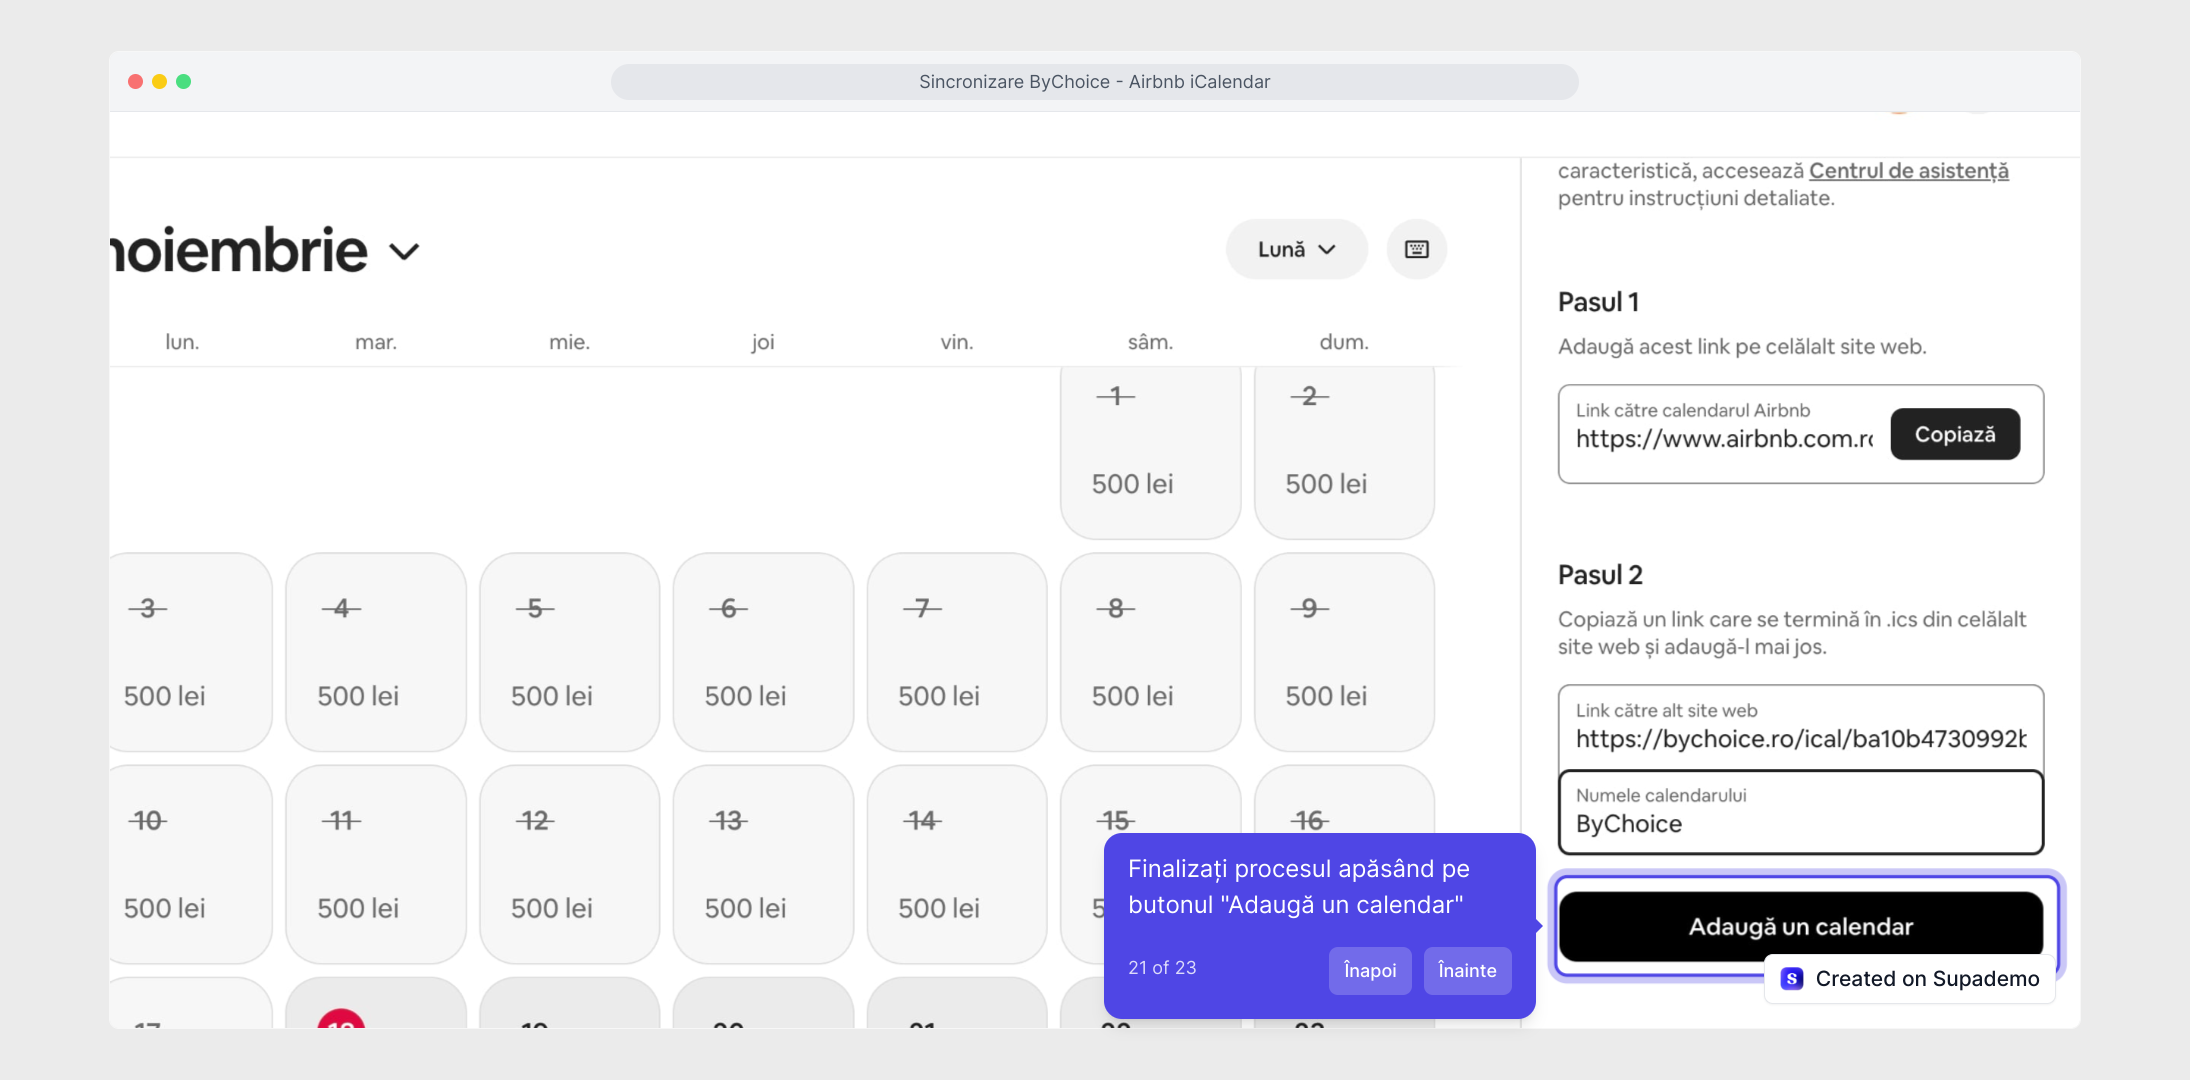Viewport: 2190px width, 1080px height.
Task: Open the Lună view dropdown
Action: click(x=1296, y=249)
